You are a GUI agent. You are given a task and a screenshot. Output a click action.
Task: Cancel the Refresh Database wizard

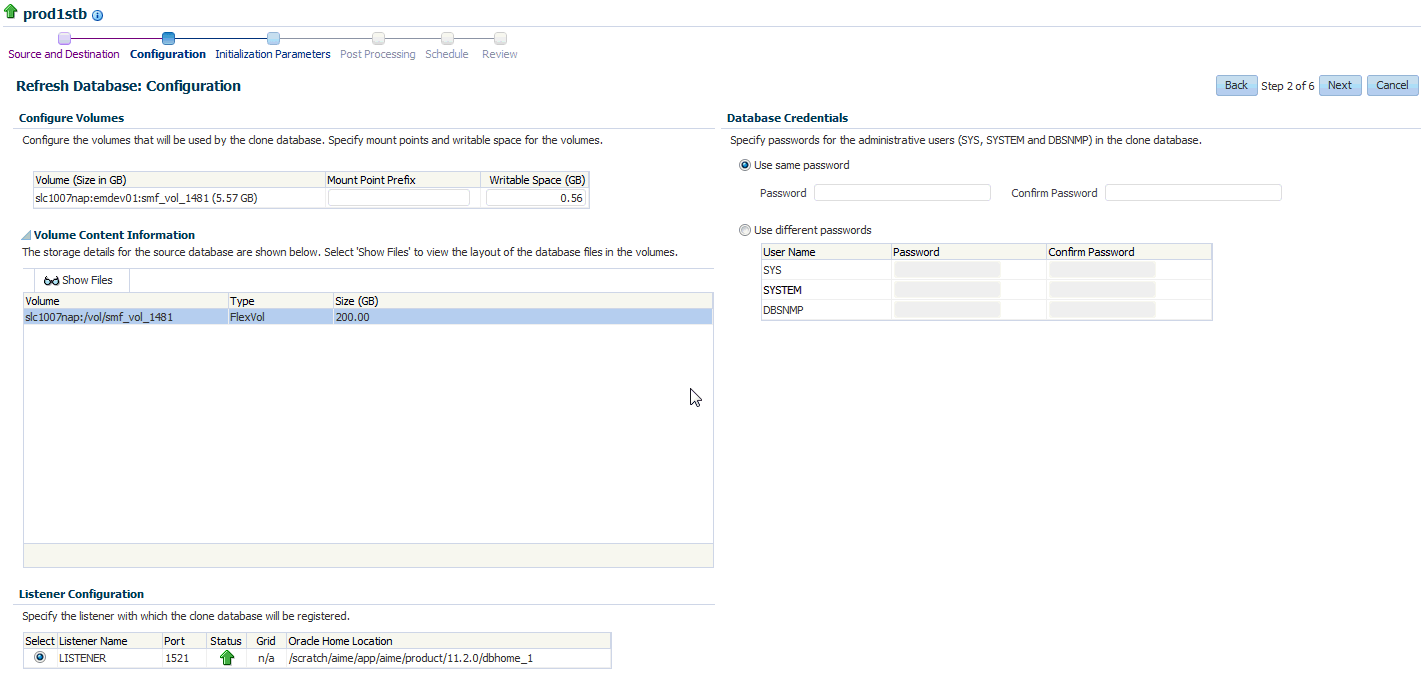[x=1392, y=85]
